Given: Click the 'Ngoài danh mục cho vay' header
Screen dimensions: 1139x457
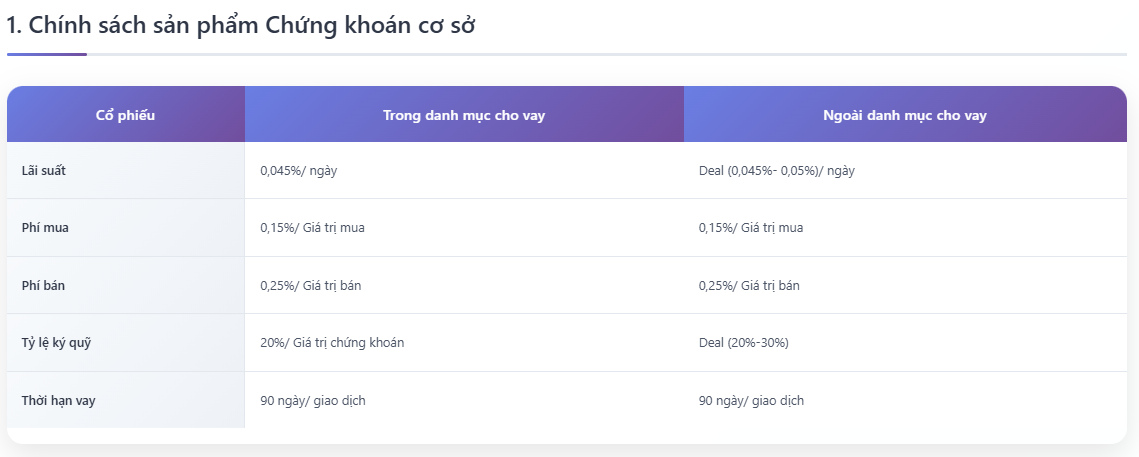Looking at the screenshot, I should click(x=905, y=115).
